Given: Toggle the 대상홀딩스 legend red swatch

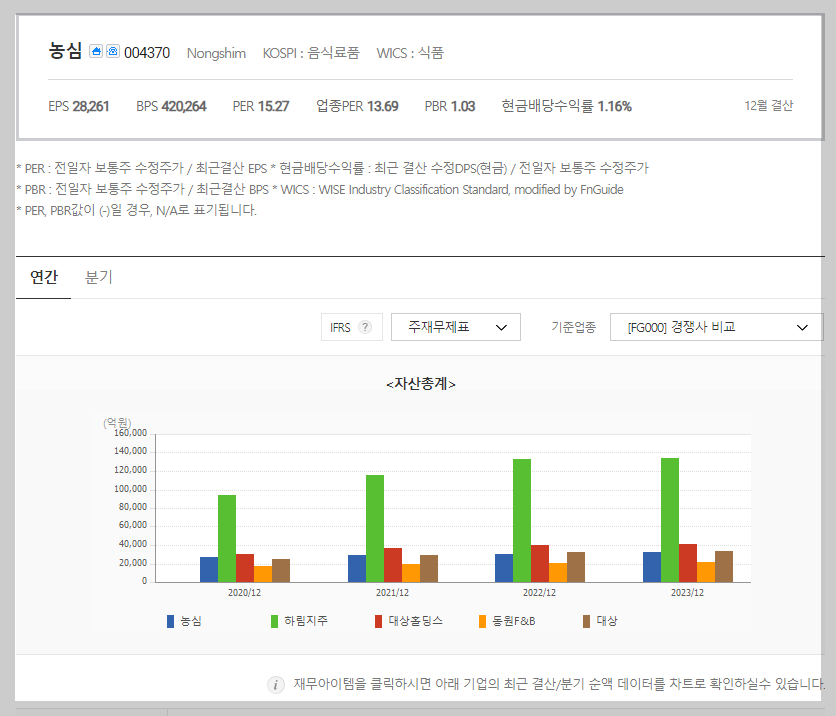Looking at the screenshot, I should (x=378, y=621).
